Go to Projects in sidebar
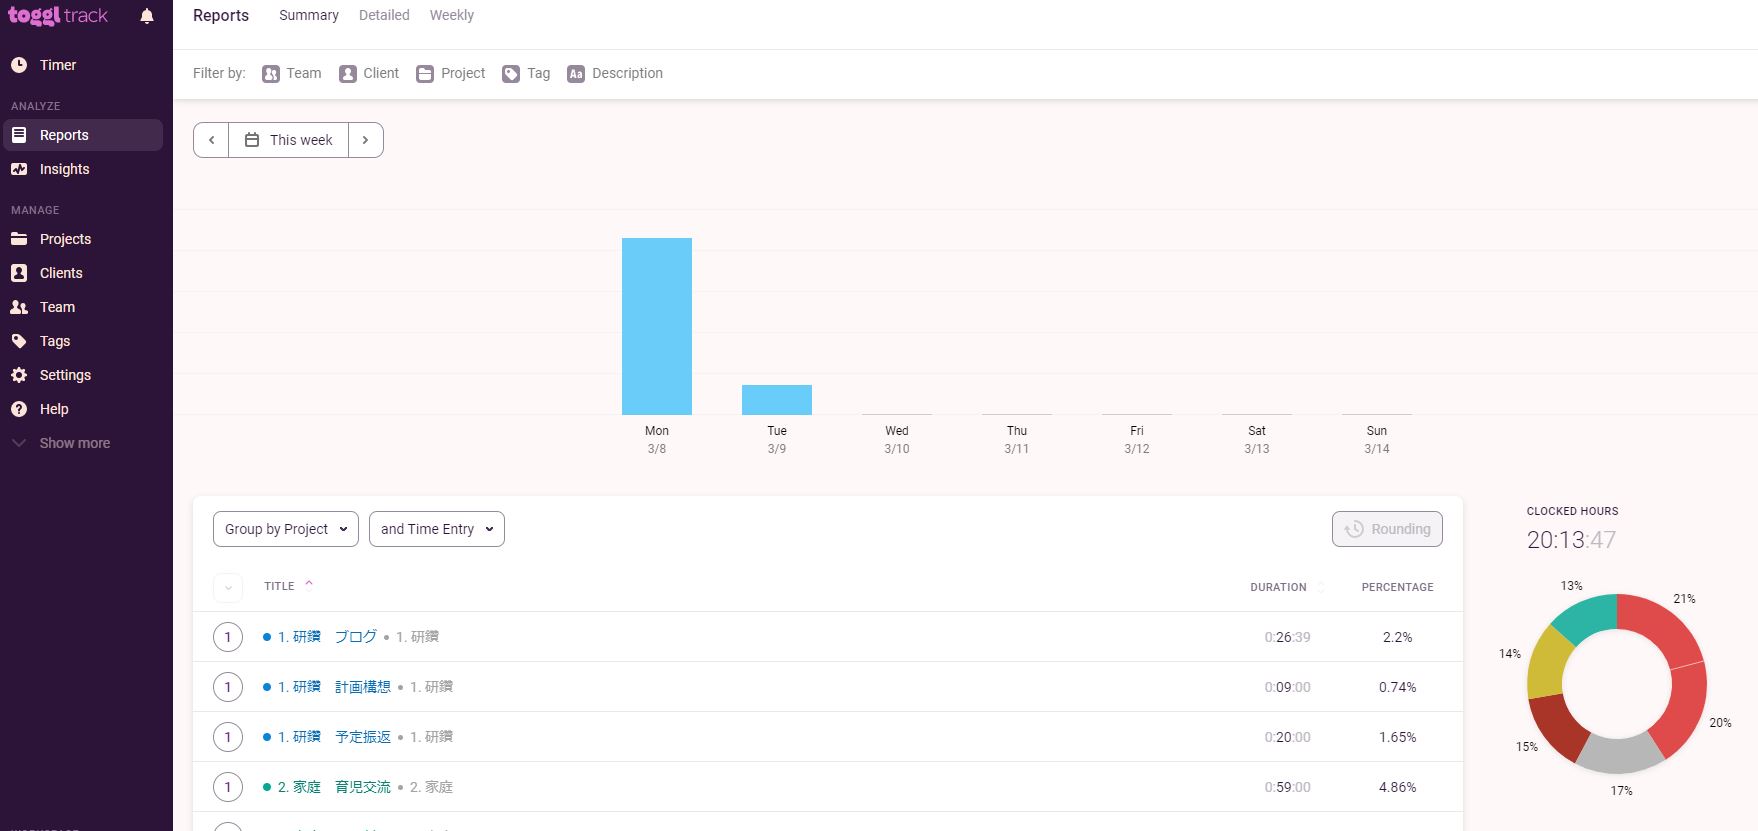1758x831 pixels. 65,239
